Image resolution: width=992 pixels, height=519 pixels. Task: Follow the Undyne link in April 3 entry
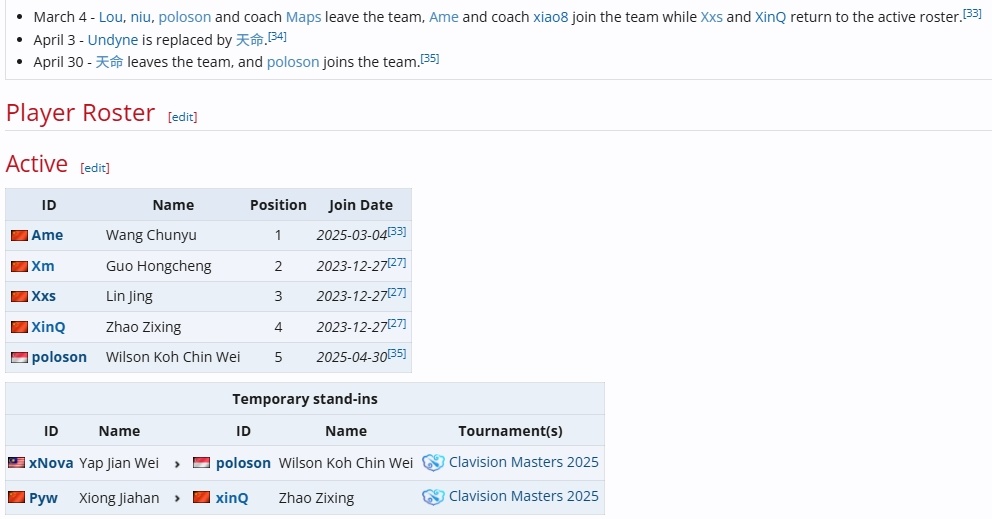coord(113,40)
